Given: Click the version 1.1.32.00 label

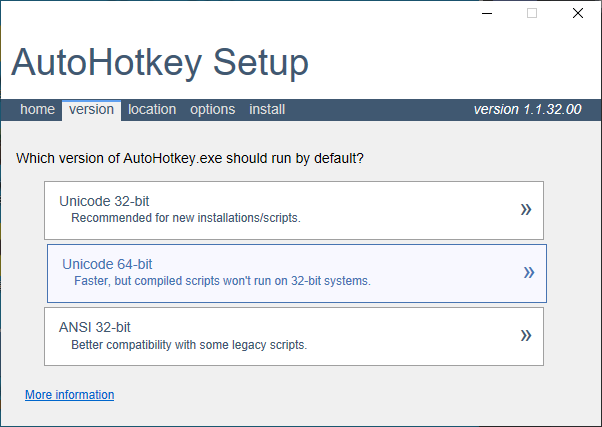Looking at the screenshot, I should 528,109.
